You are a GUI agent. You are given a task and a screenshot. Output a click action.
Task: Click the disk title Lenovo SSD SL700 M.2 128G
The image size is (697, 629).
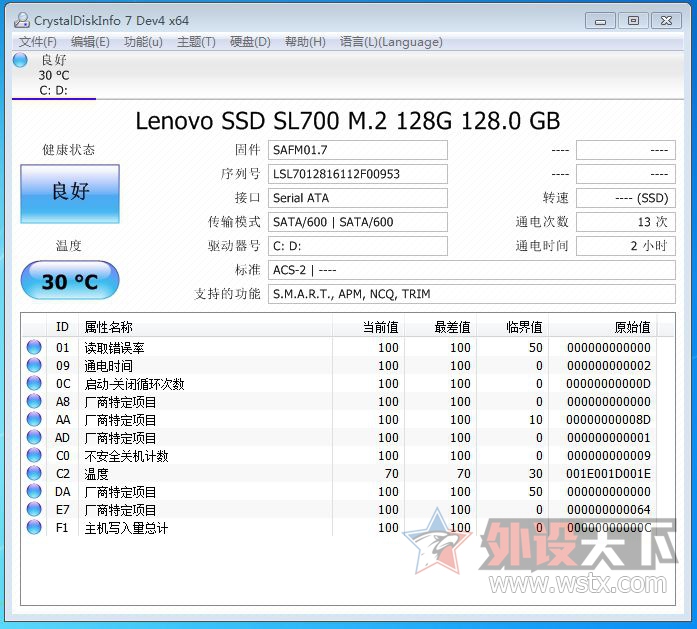point(293,121)
